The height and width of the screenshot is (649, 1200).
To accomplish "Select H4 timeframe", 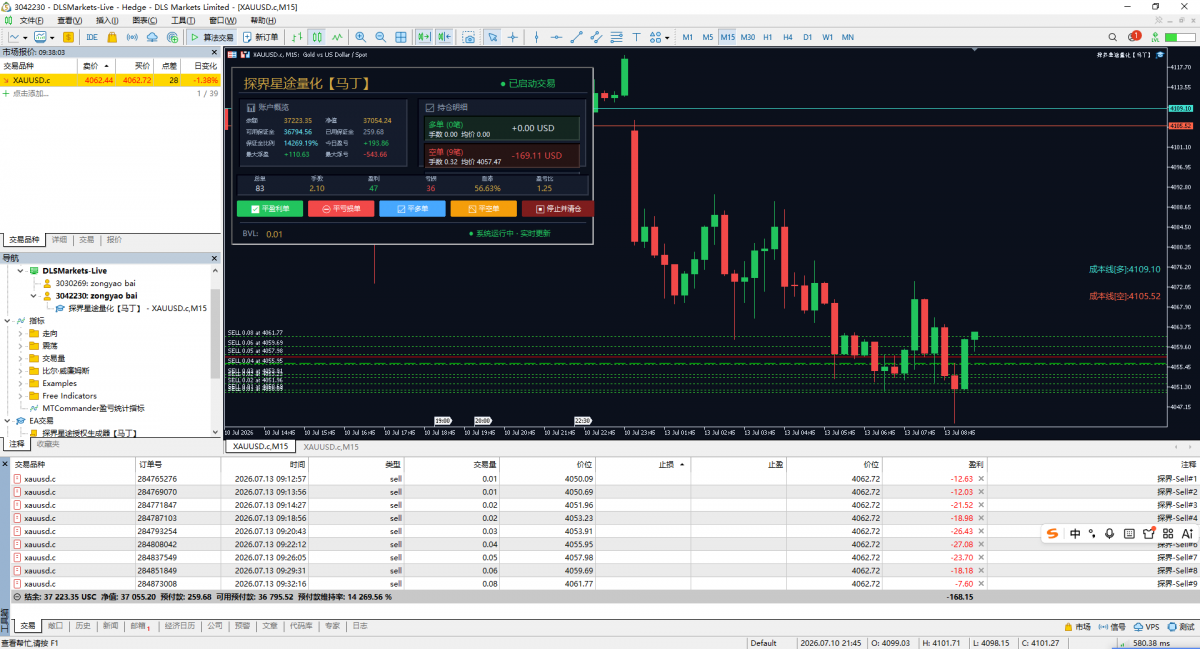I will point(787,37).
